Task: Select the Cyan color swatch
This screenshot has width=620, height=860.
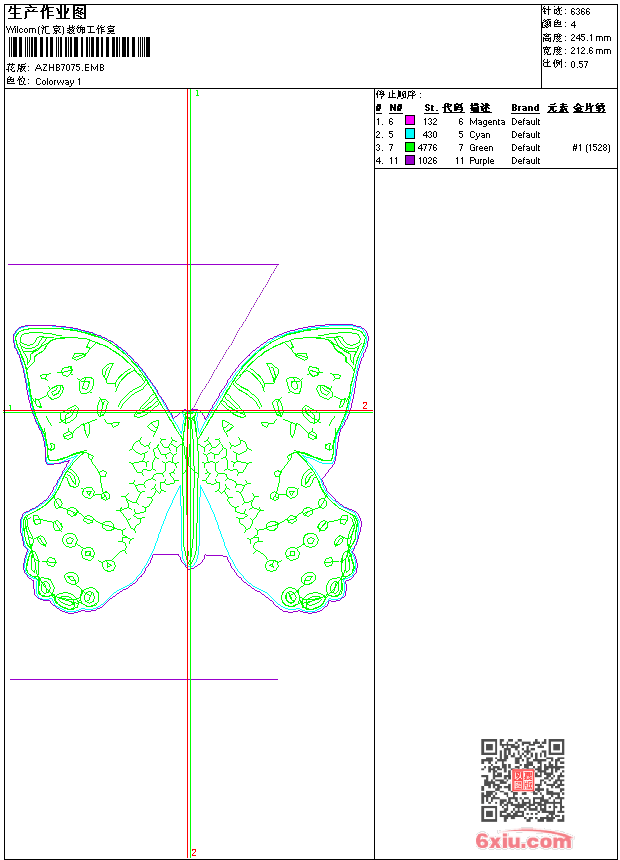Action: [410, 134]
